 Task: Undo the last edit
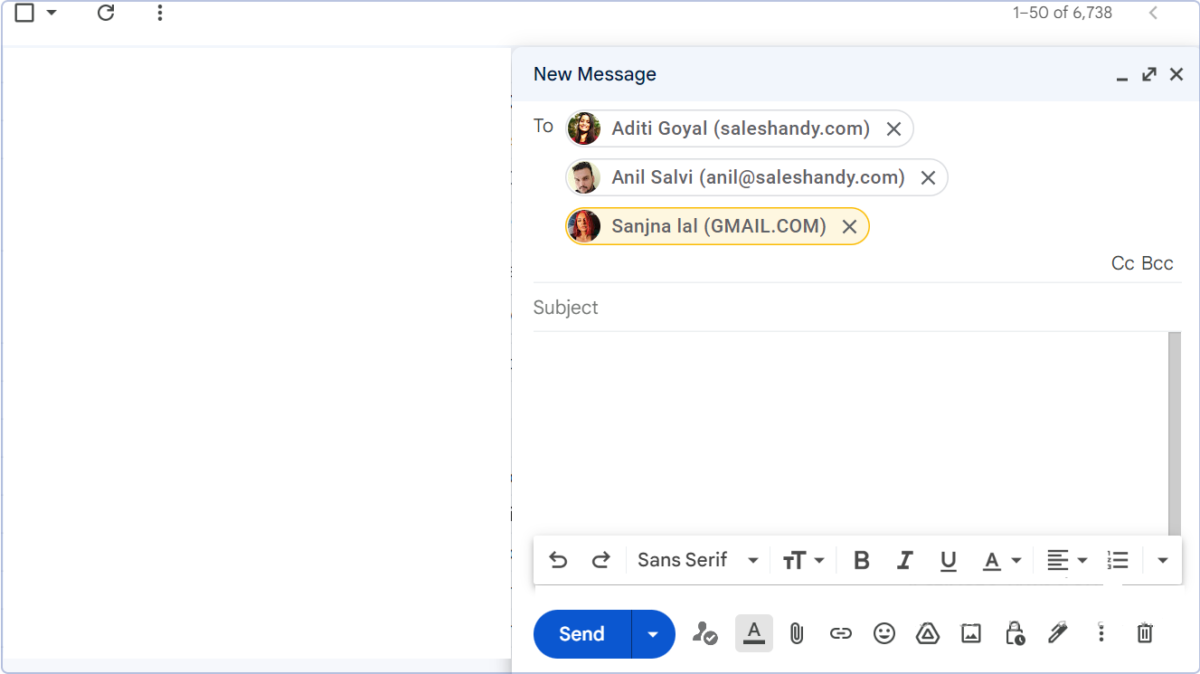[557, 560]
